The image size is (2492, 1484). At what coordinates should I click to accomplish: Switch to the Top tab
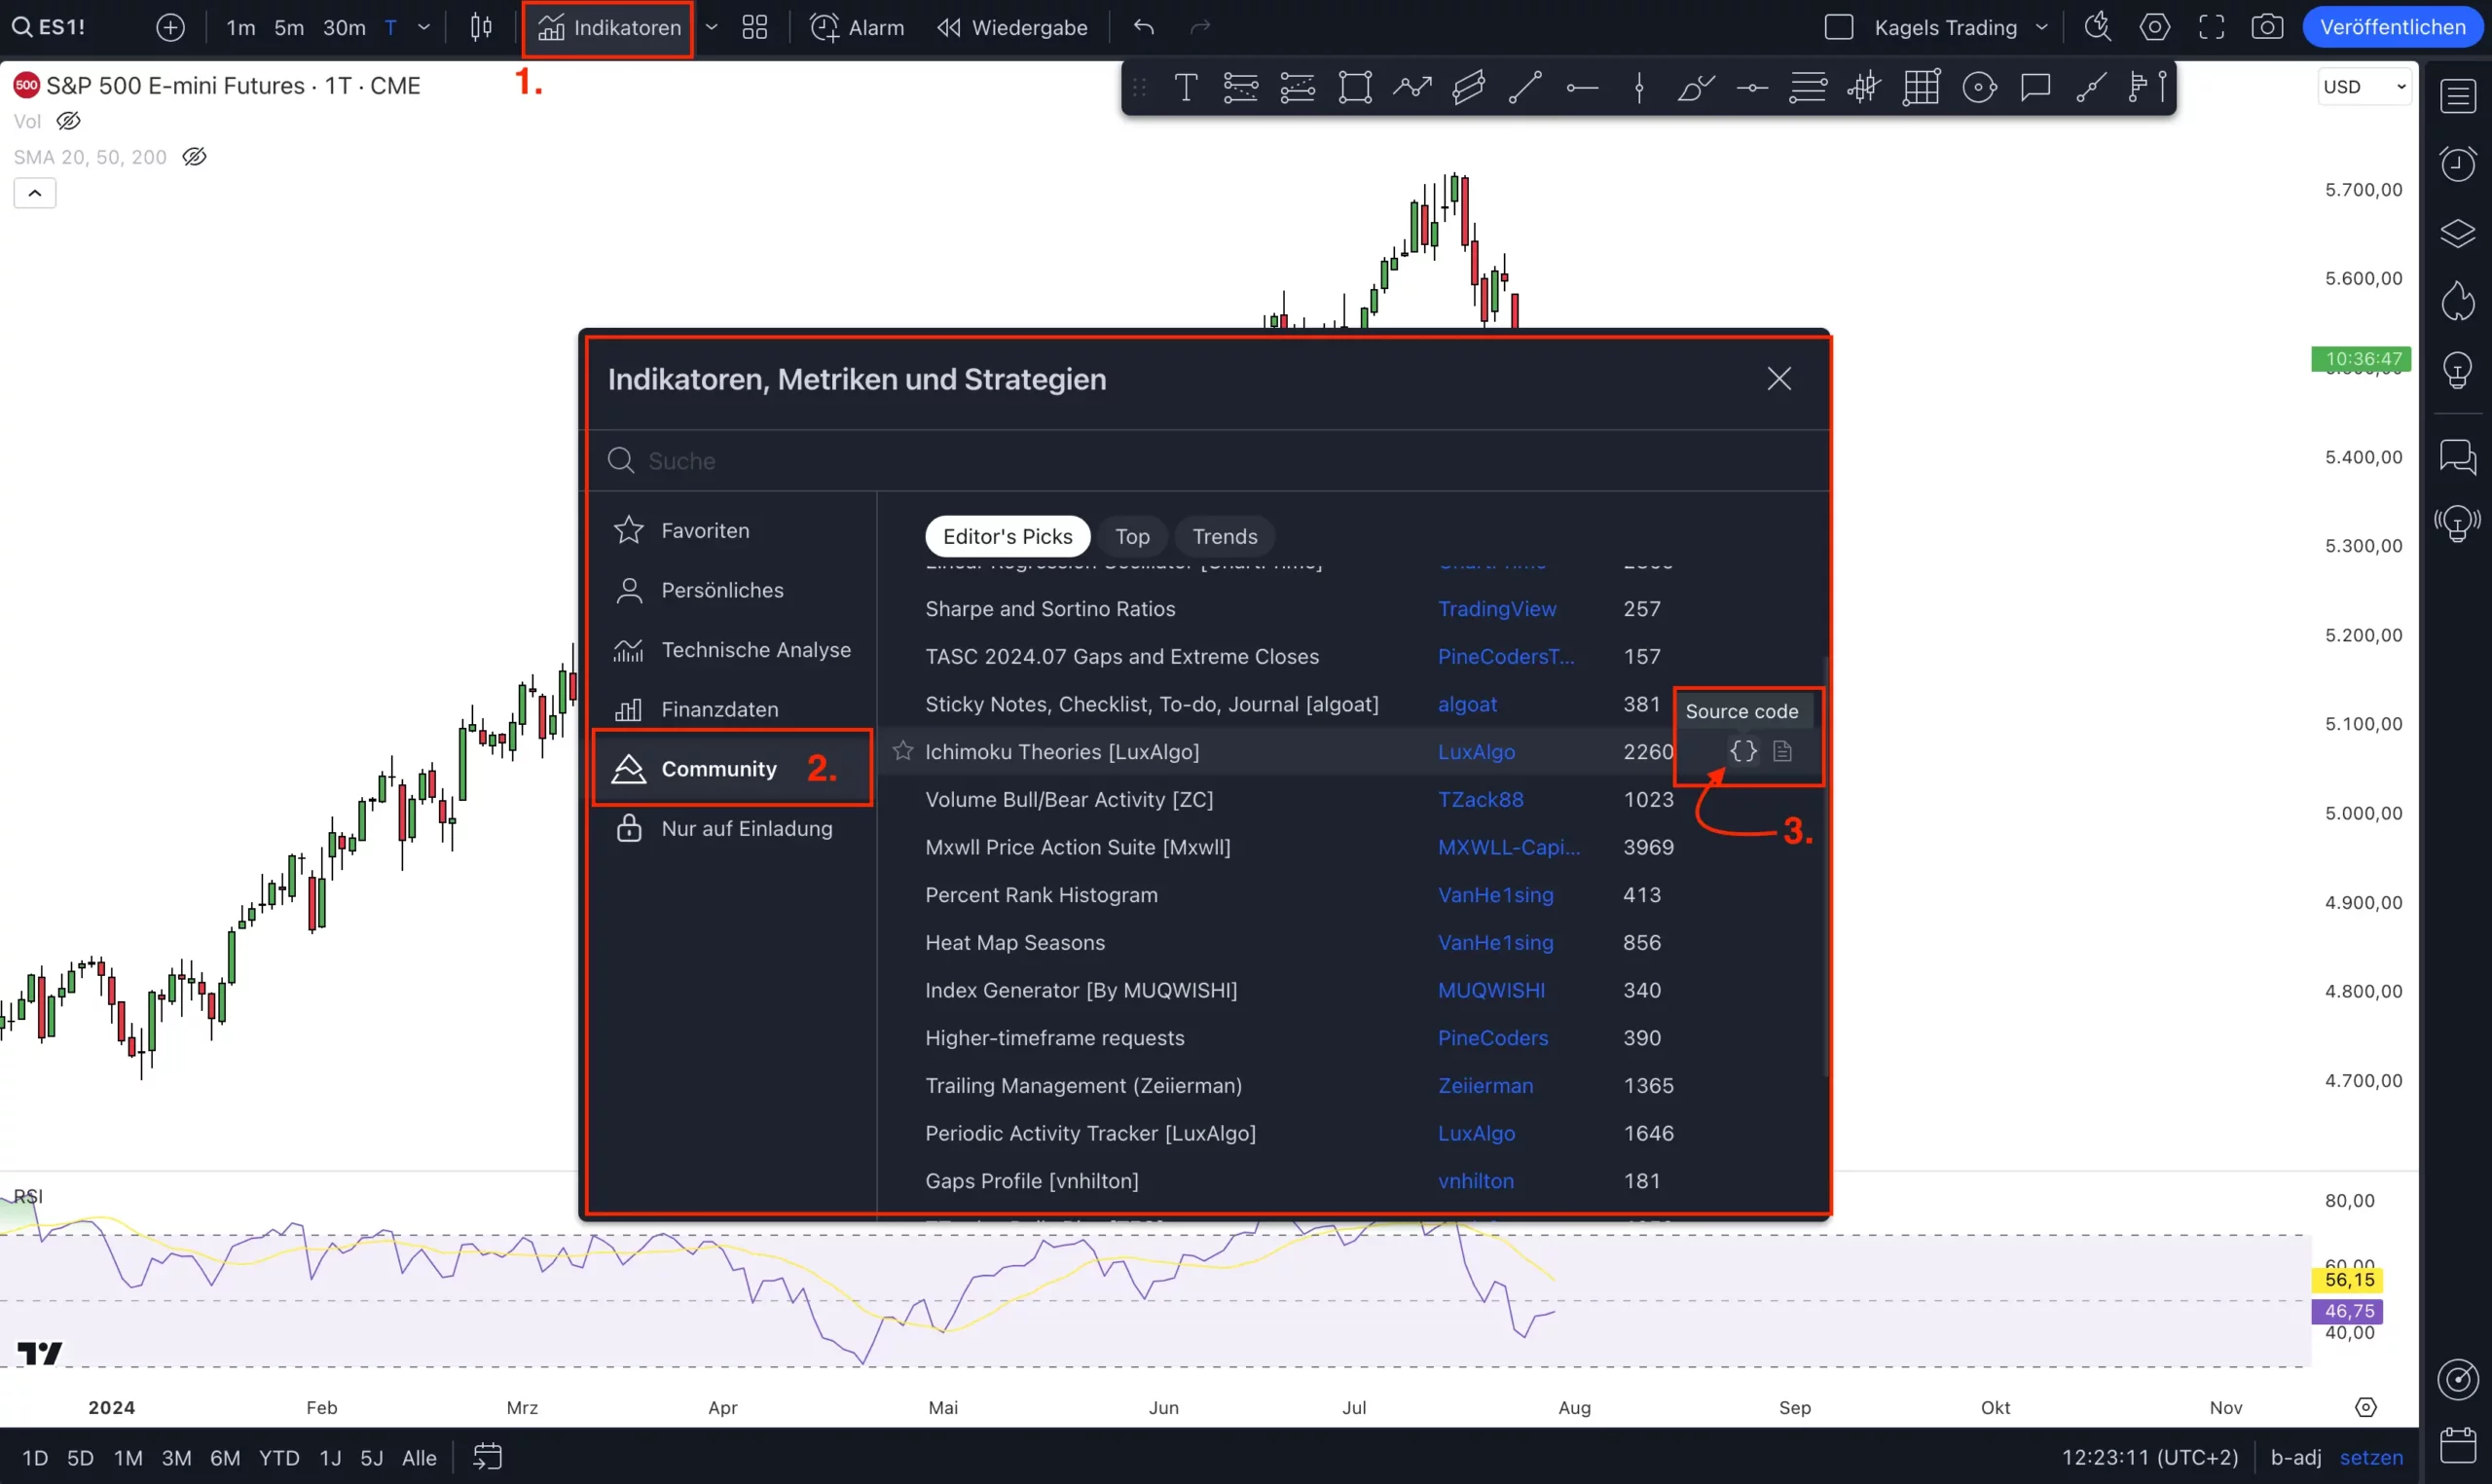[1132, 537]
